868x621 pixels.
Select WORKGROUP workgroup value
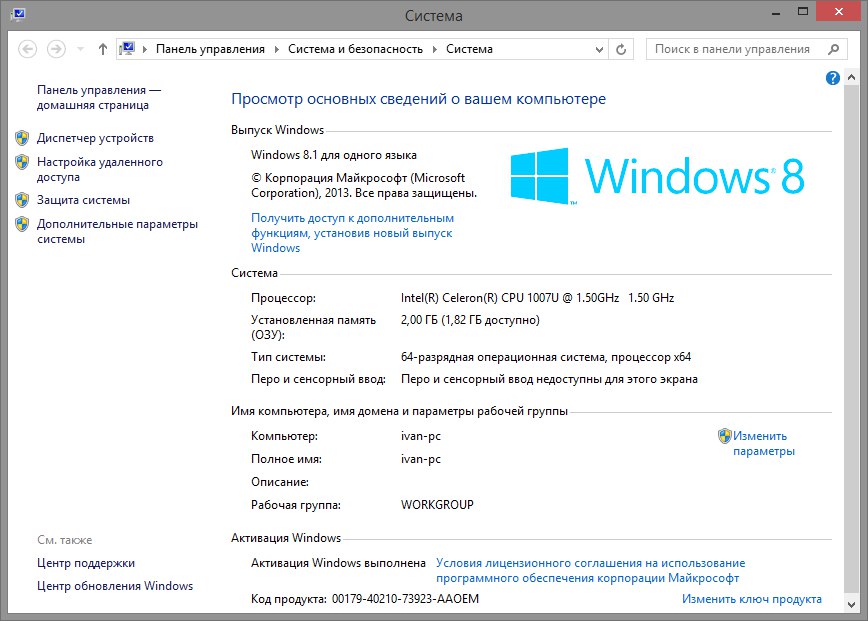click(437, 505)
